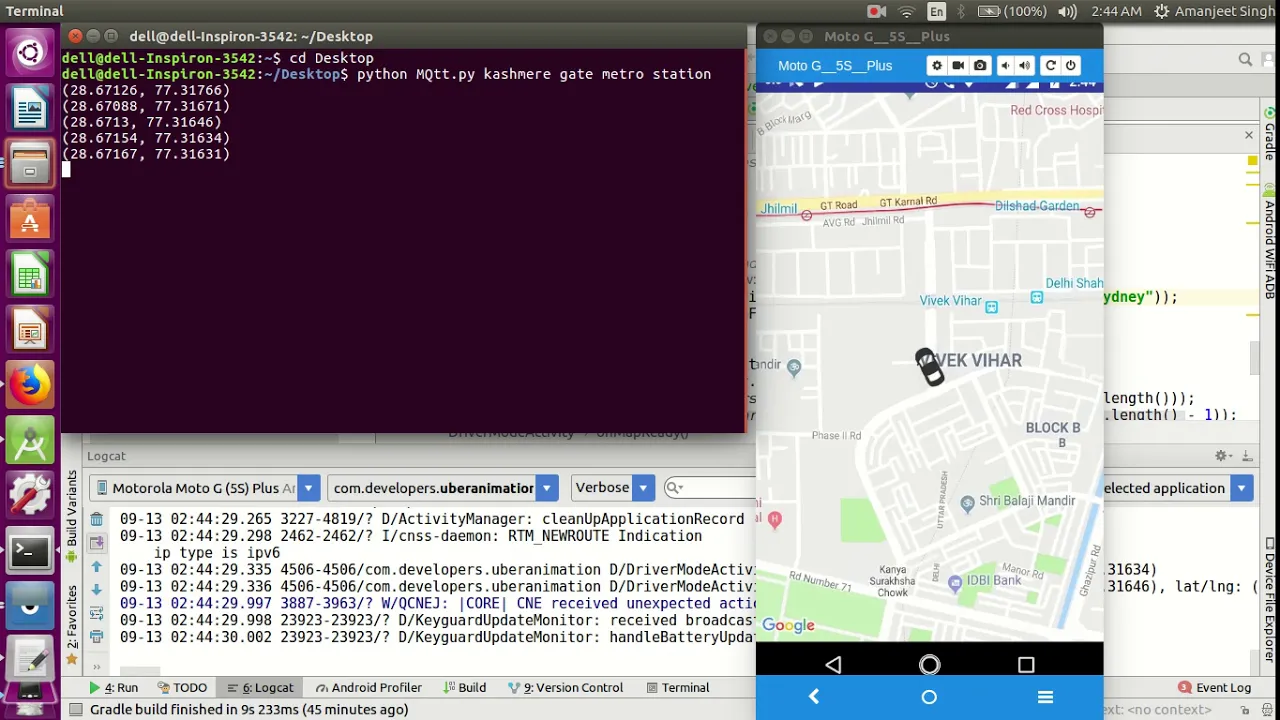
Task: Click the scroll to end logcat icon
Action: coord(96,543)
